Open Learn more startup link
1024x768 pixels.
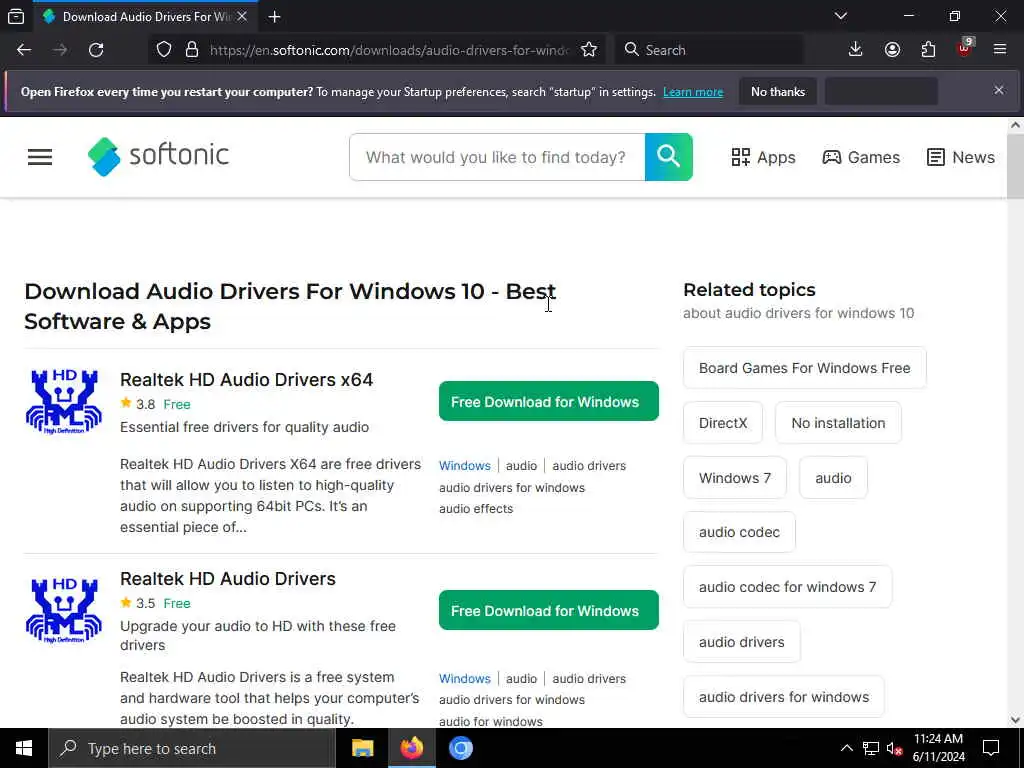693,92
